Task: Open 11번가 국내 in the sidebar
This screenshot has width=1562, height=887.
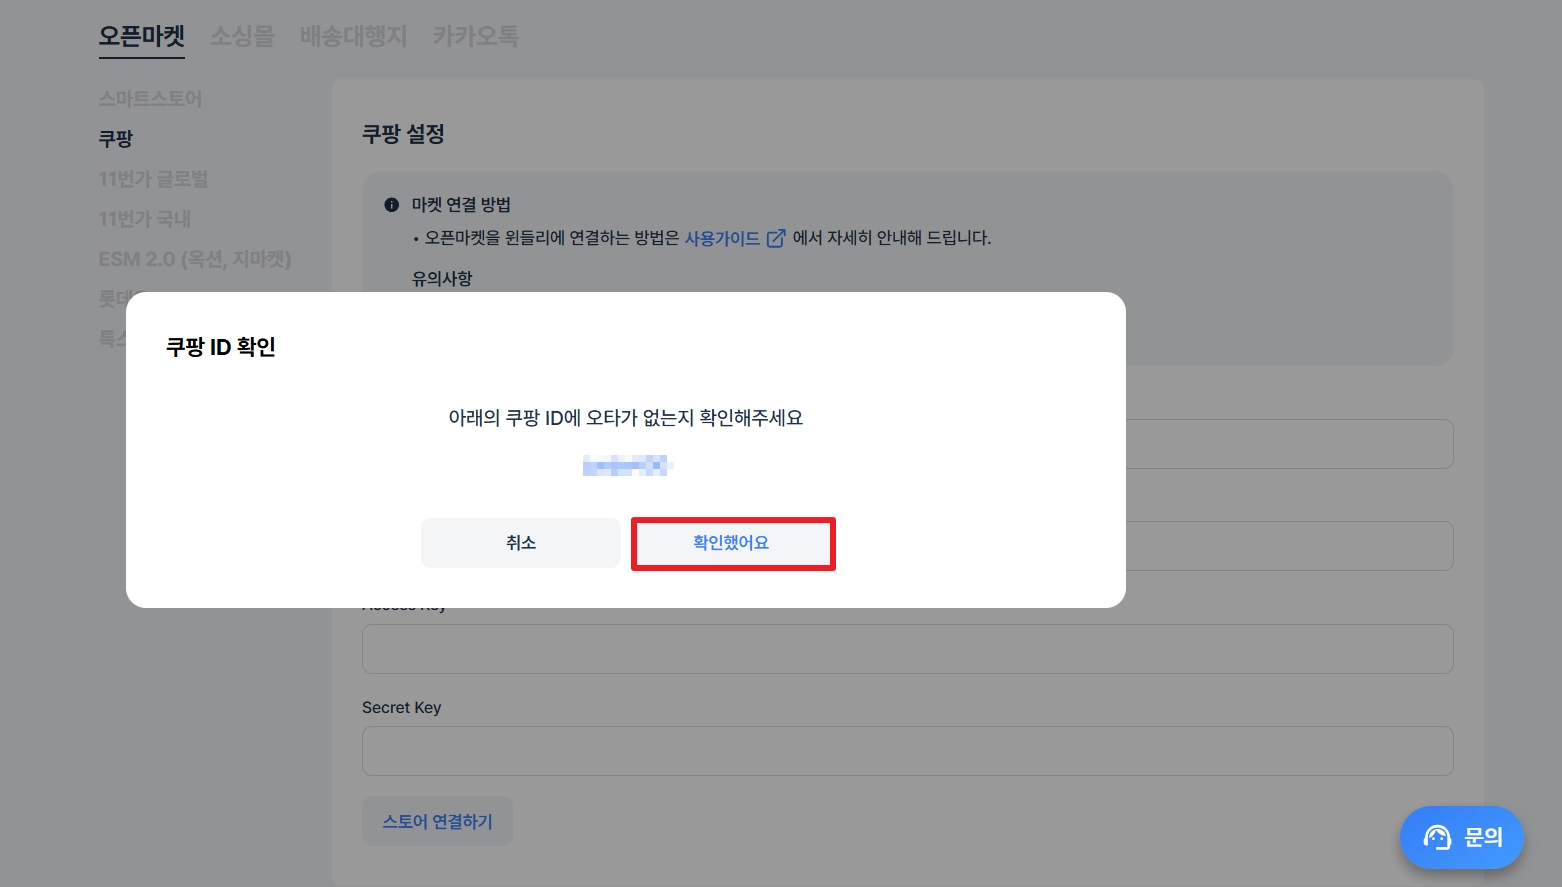Action: (x=145, y=219)
